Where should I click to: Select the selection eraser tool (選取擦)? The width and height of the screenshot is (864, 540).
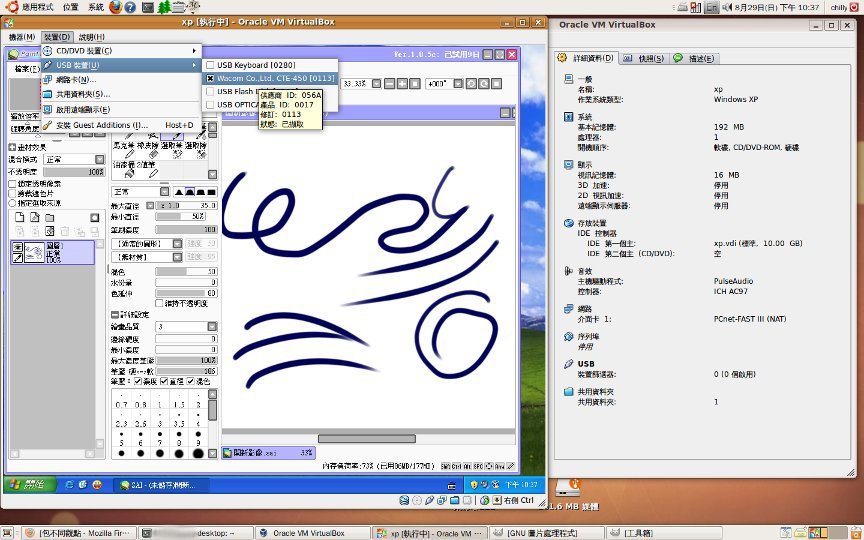(196, 151)
